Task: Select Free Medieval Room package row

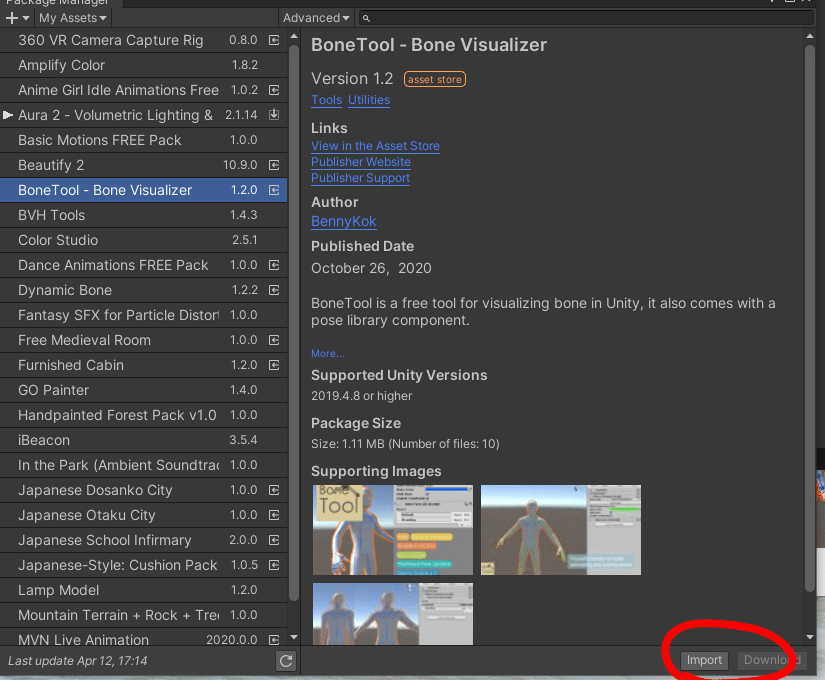Action: point(143,340)
